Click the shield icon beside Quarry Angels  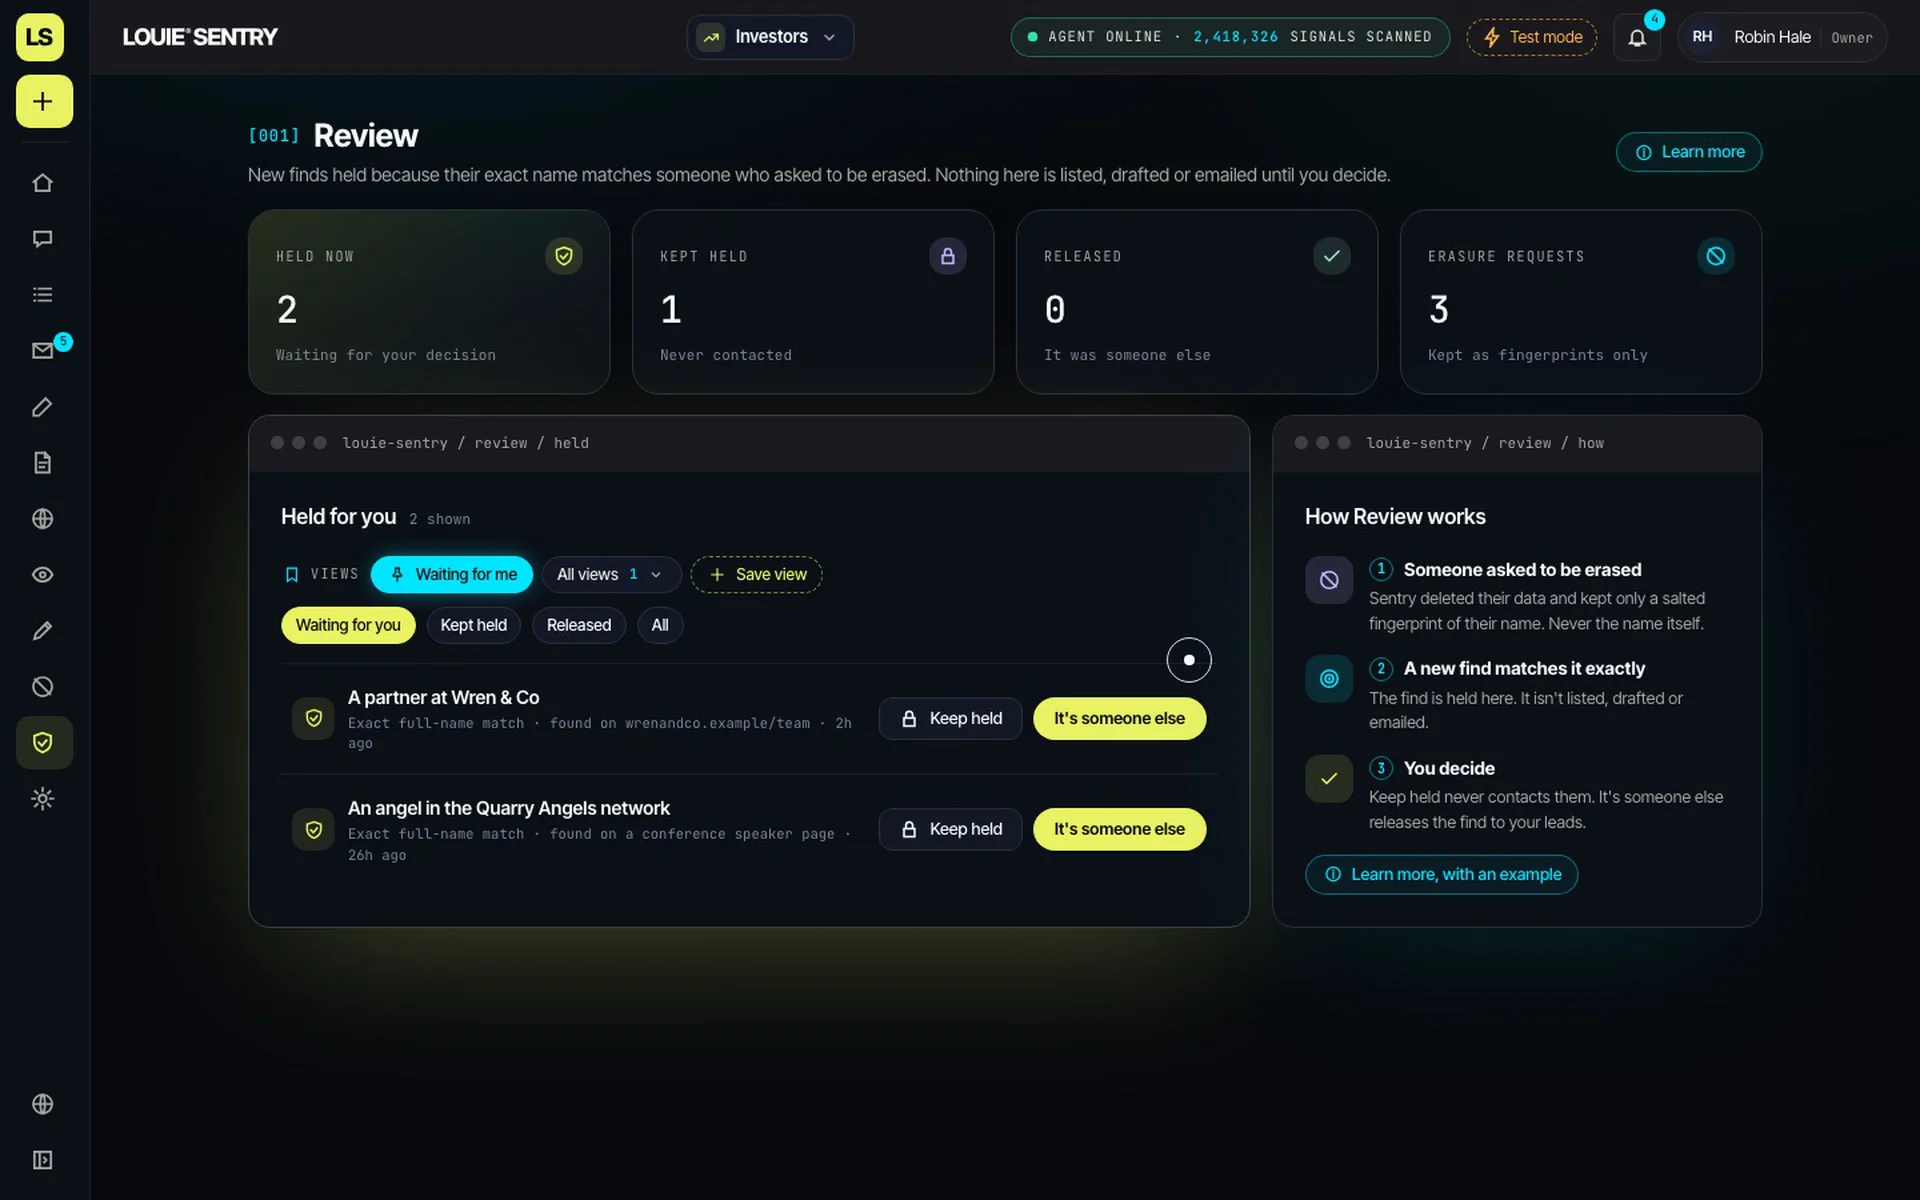point(313,829)
